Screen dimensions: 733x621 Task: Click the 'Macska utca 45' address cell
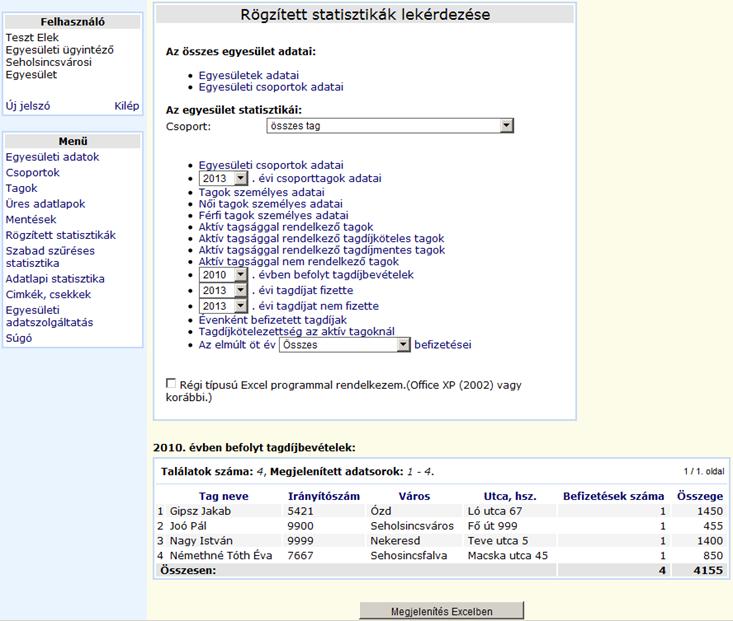coord(508,556)
